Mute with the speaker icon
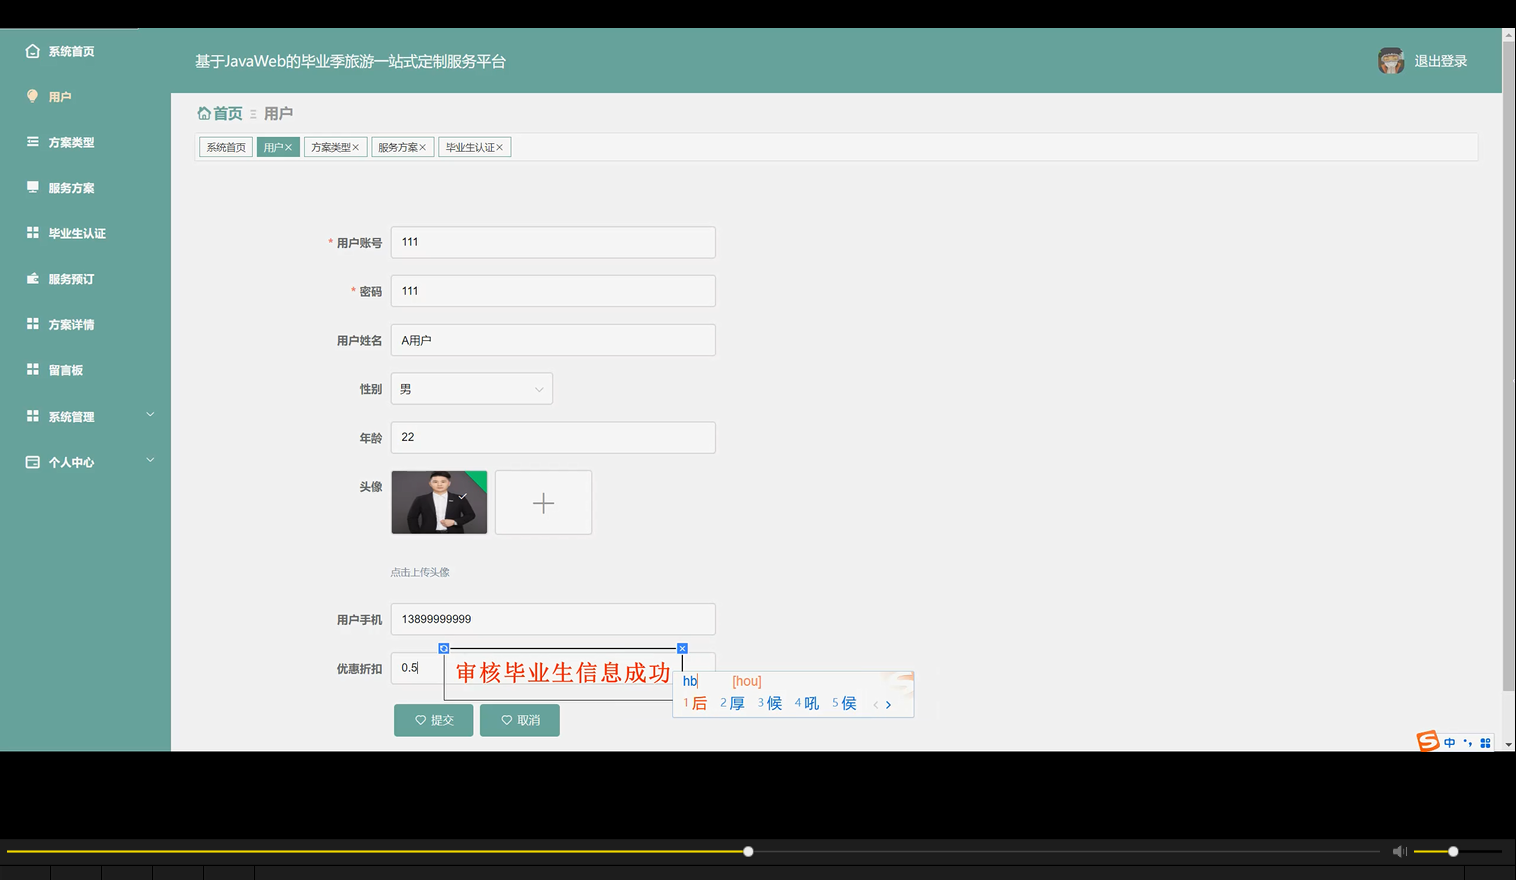This screenshot has width=1516, height=880. point(1400,852)
